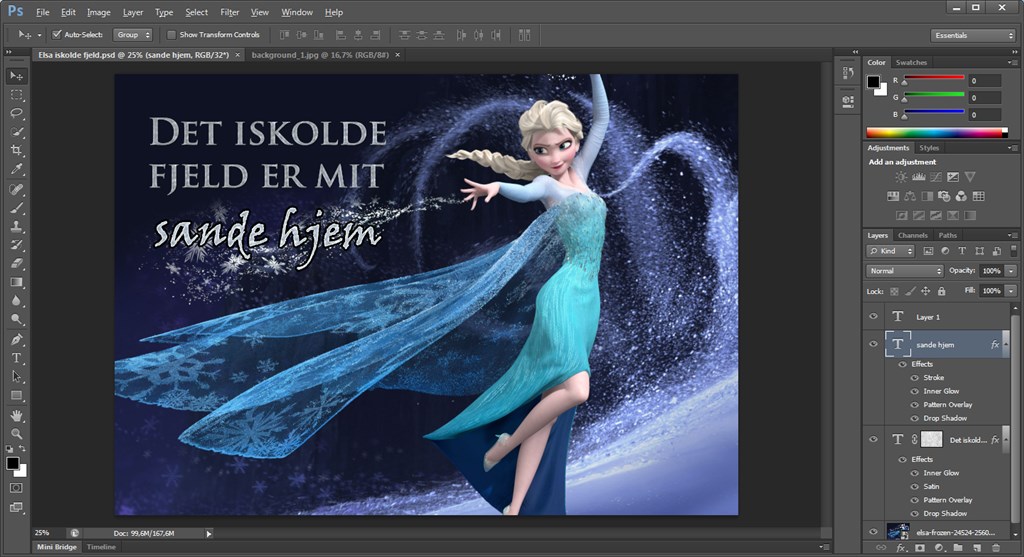Choose the Brush tool
This screenshot has width=1024, height=557.
[16, 208]
